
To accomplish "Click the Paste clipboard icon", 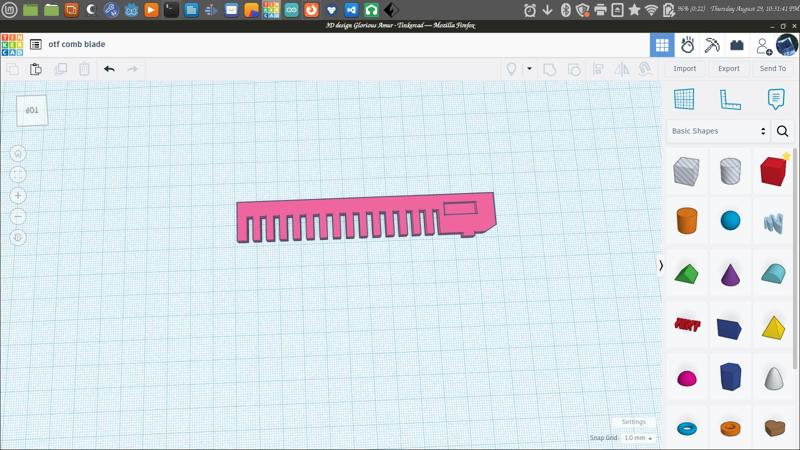I will point(36,69).
